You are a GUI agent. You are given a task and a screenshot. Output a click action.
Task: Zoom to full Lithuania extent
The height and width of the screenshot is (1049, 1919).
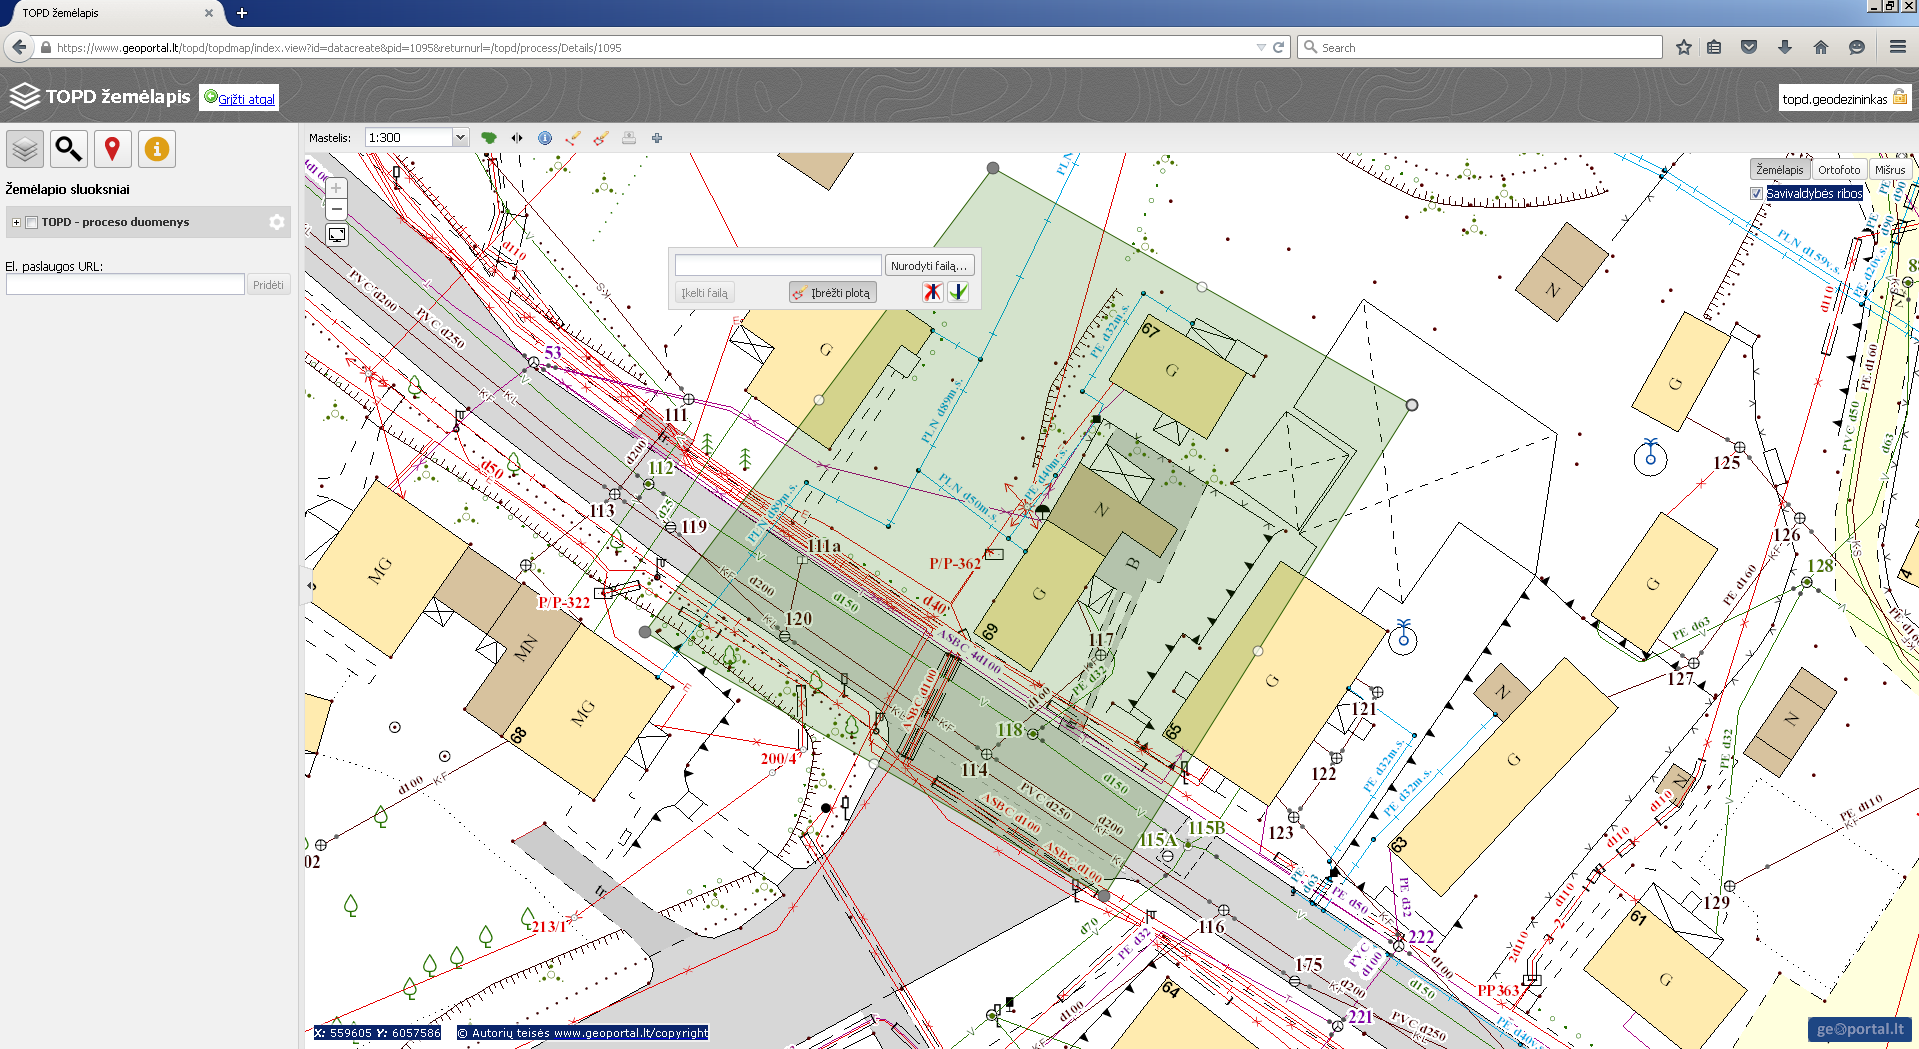488,138
